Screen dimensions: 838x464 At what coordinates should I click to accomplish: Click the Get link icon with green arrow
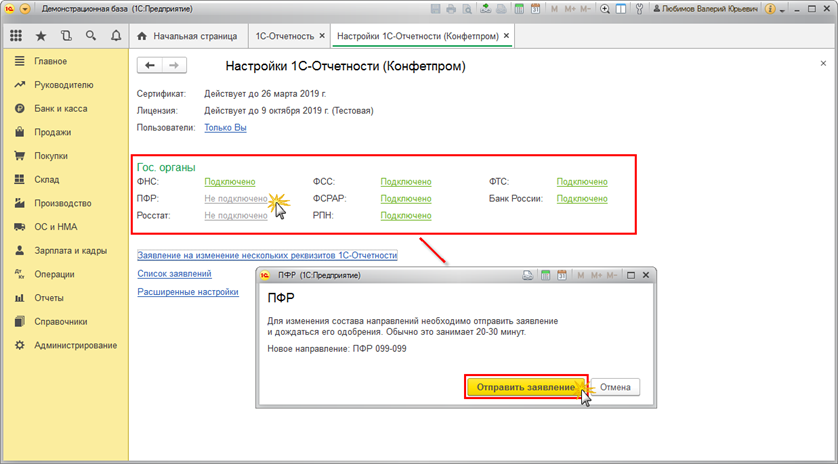coord(486,9)
